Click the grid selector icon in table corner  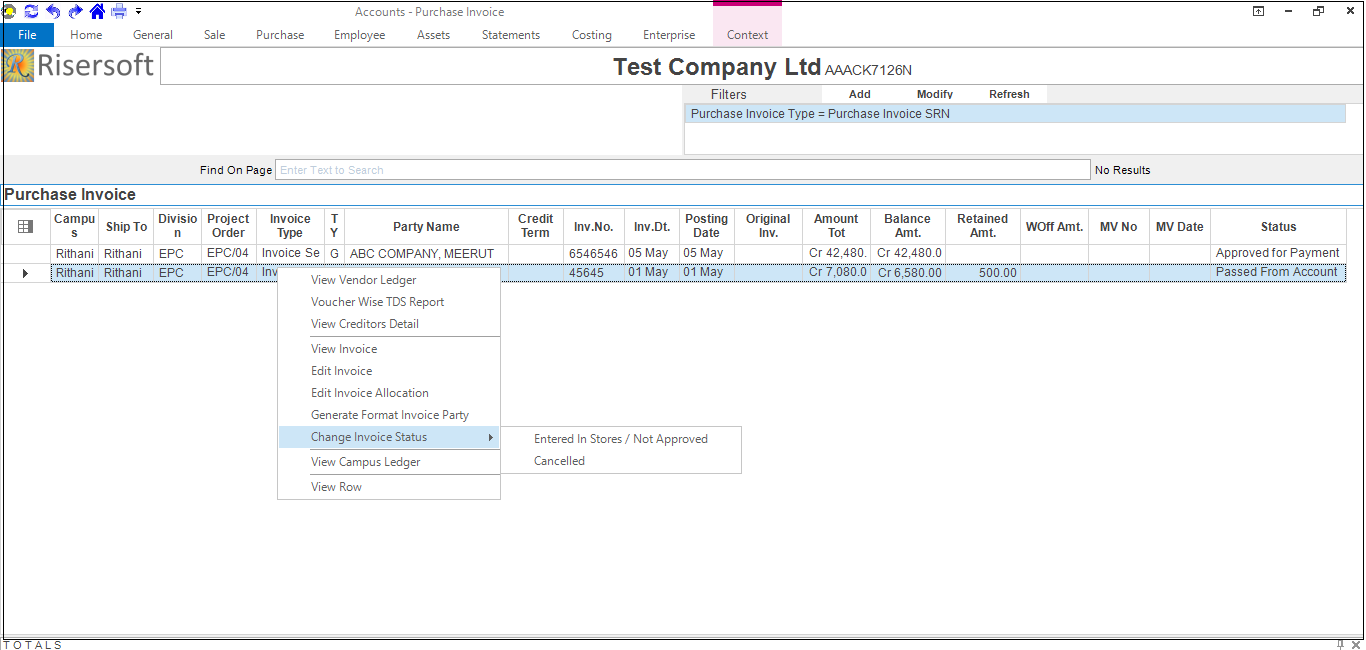26,227
